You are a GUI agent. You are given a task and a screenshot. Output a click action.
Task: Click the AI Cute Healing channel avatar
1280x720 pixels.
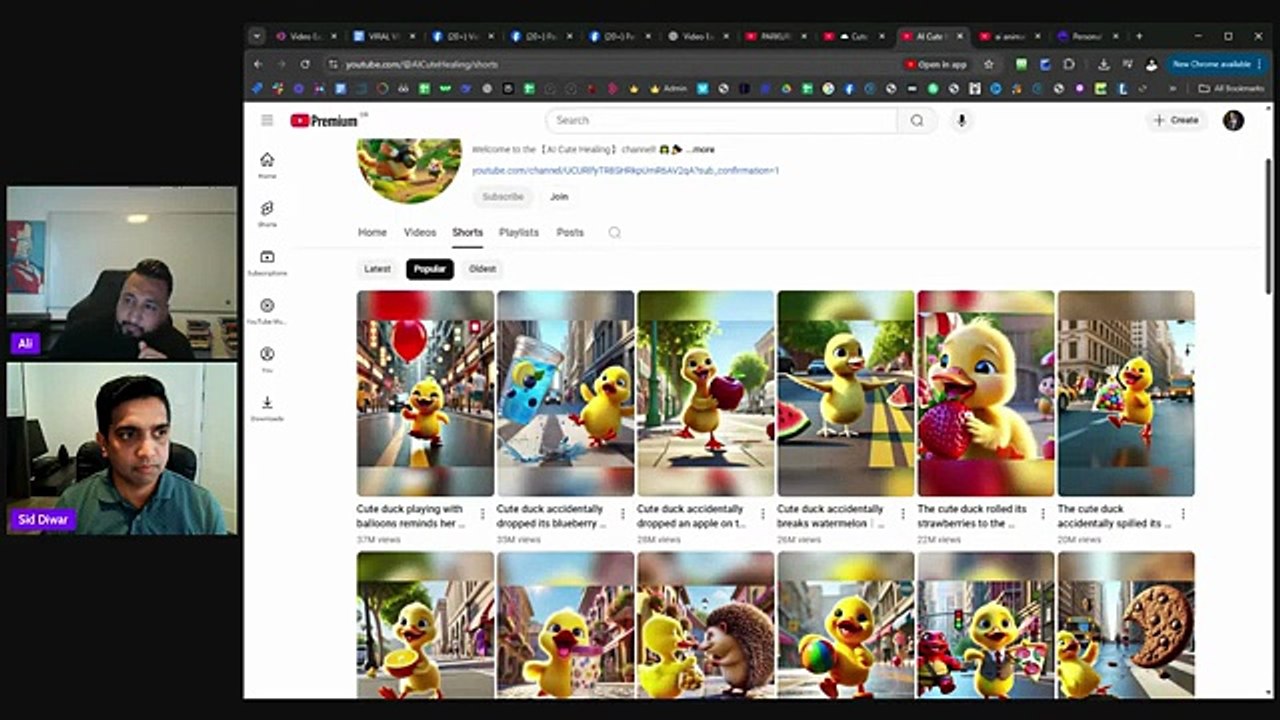click(409, 170)
